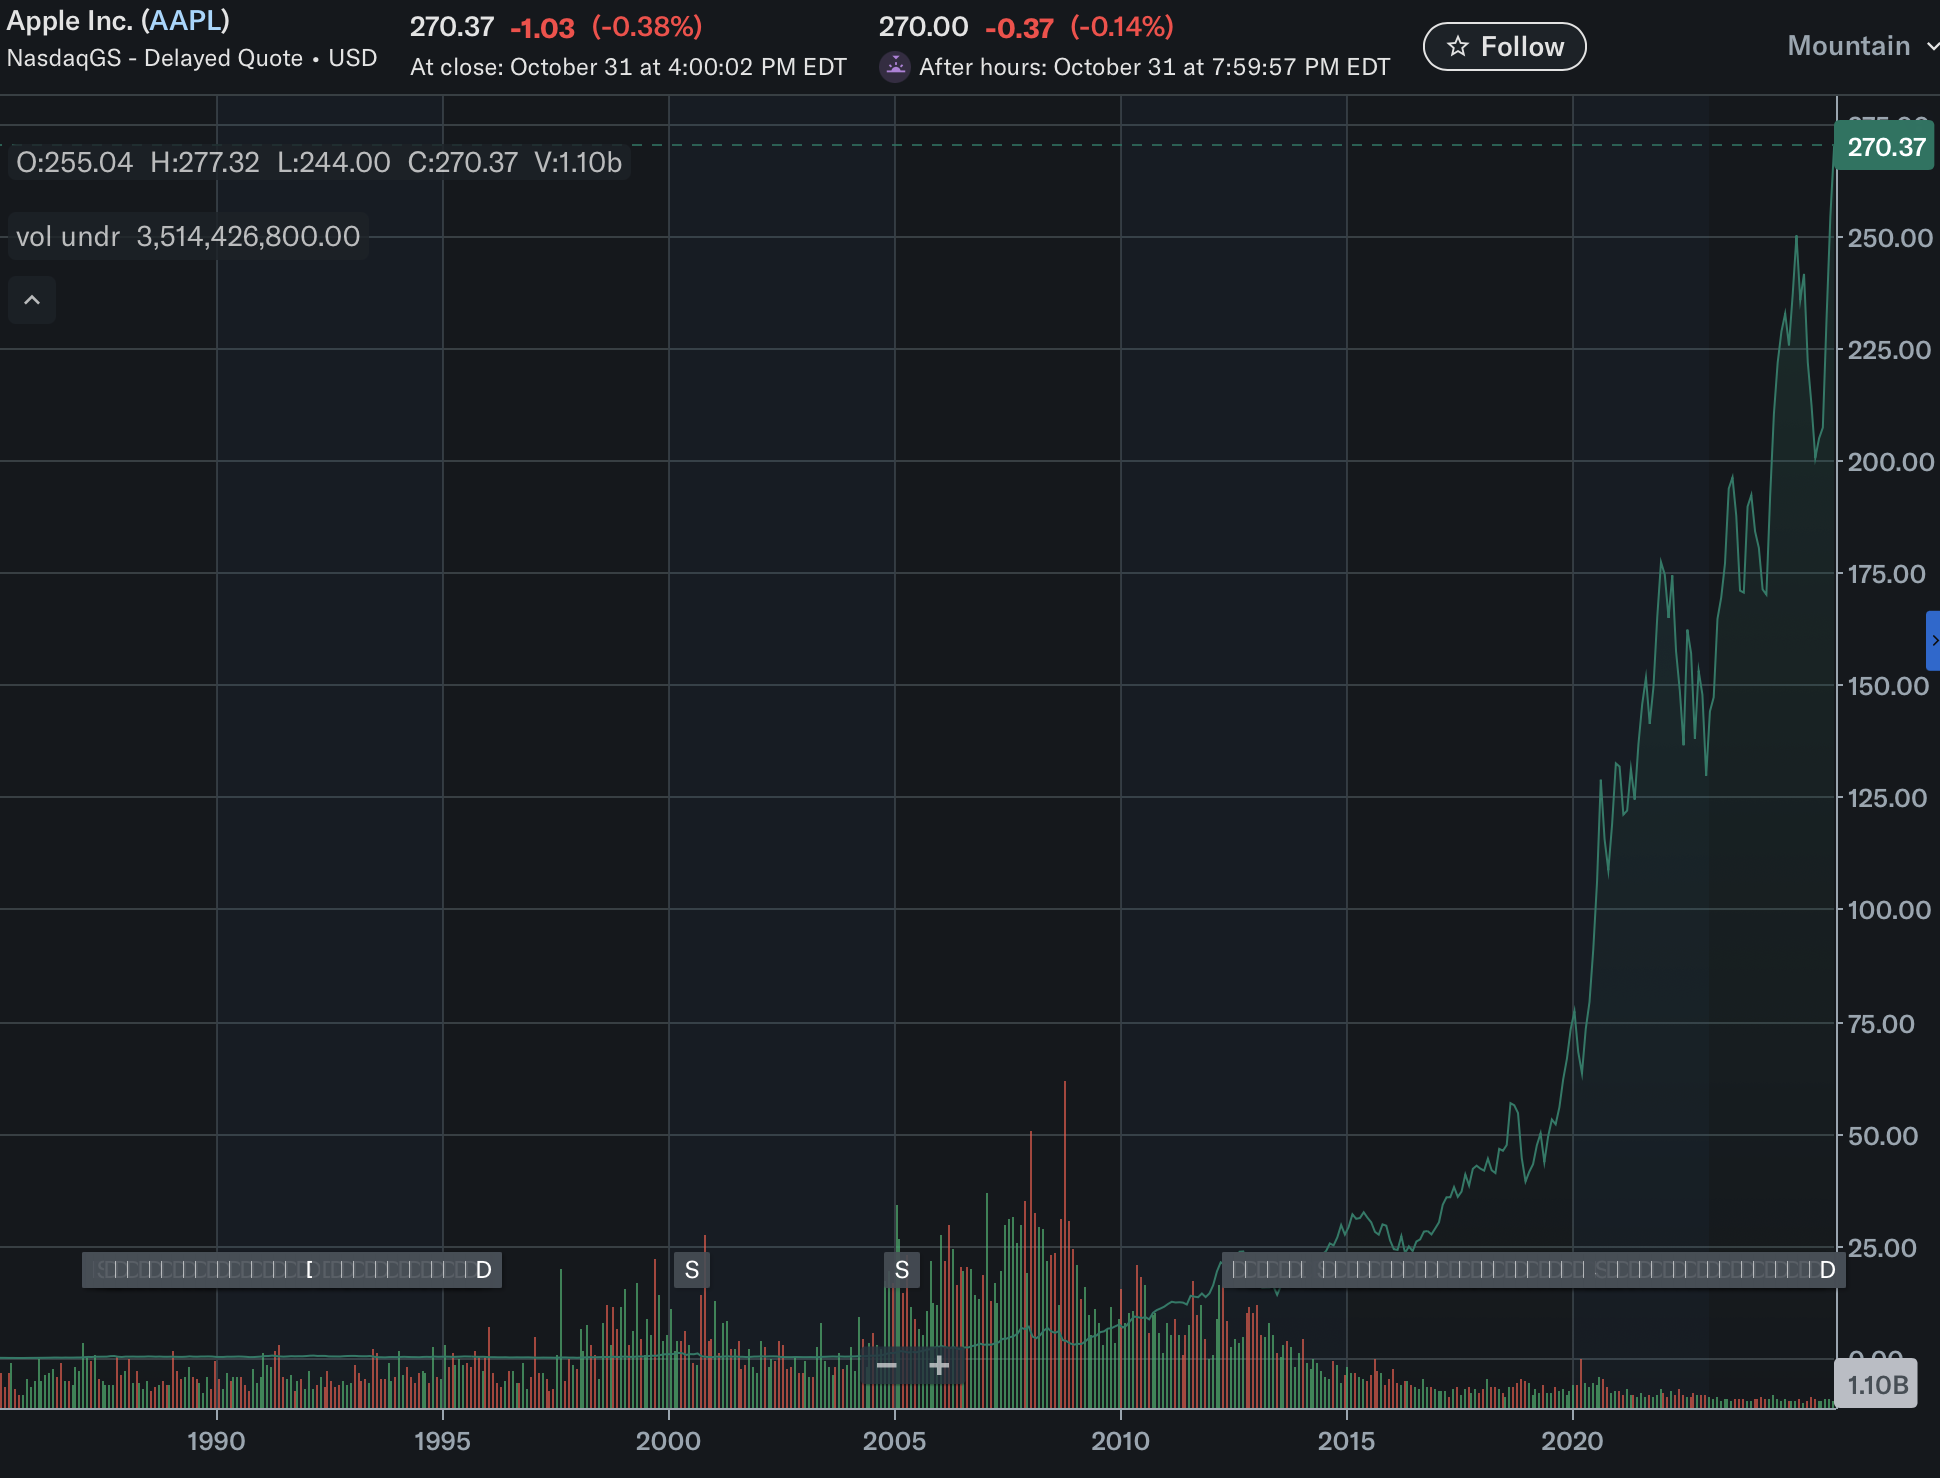The width and height of the screenshot is (1940, 1478).
Task: Select the vol undr indicator label
Action: click(x=68, y=237)
